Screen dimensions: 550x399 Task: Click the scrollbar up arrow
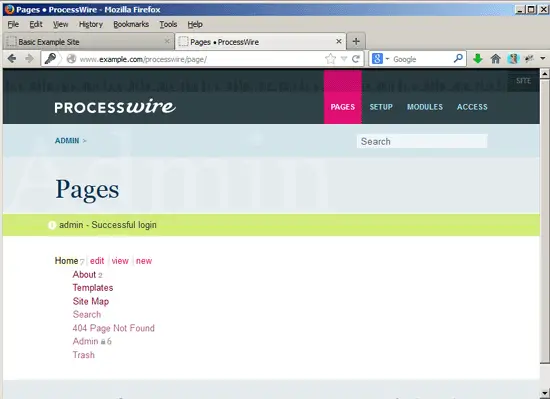pos(544,74)
